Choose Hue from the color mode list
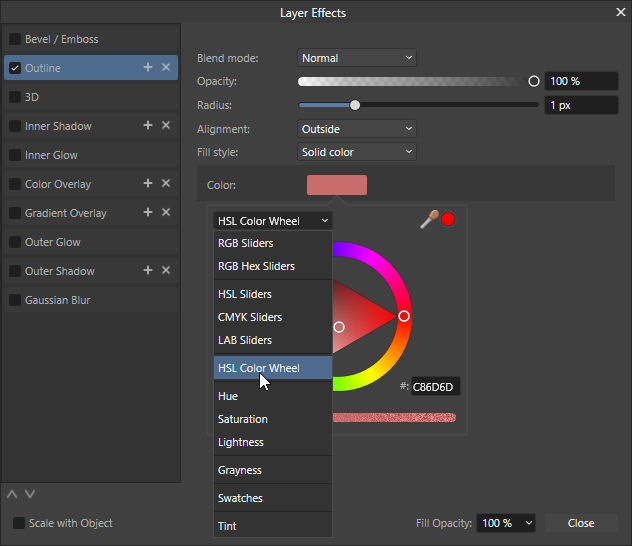 tap(273, 396)
